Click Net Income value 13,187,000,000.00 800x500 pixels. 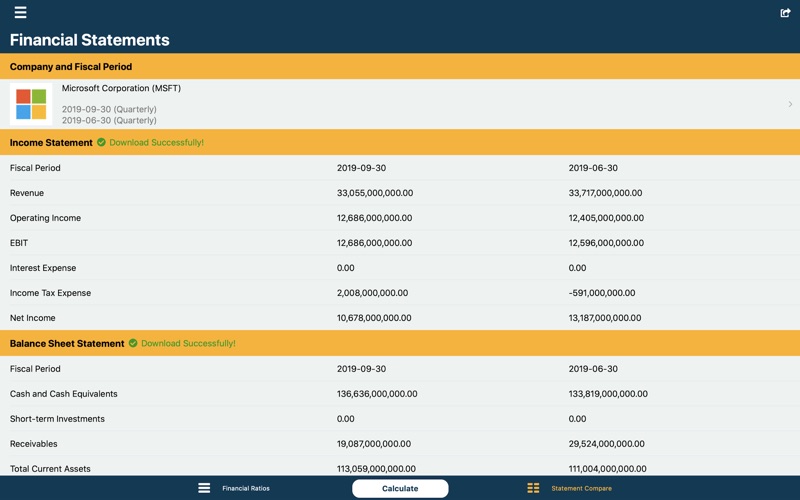tap(605, 318)
